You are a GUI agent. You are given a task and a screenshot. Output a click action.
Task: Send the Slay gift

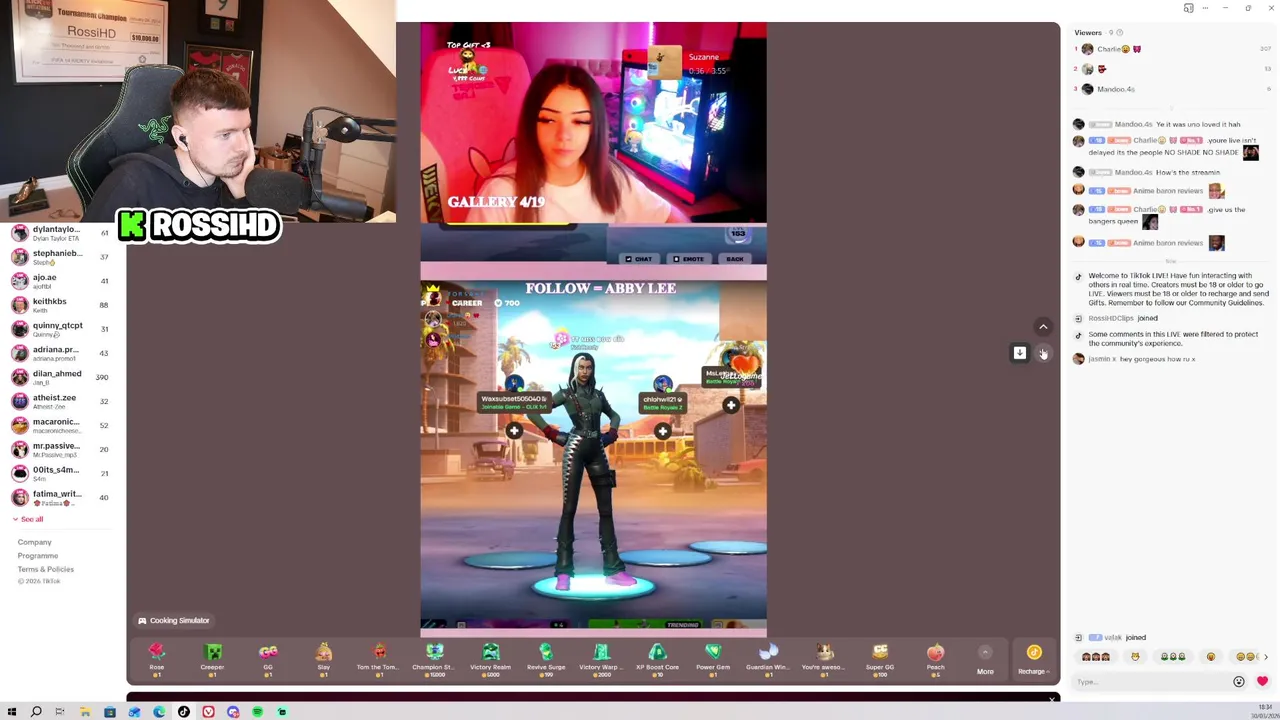pyautogui.click(x=323, y=660)
